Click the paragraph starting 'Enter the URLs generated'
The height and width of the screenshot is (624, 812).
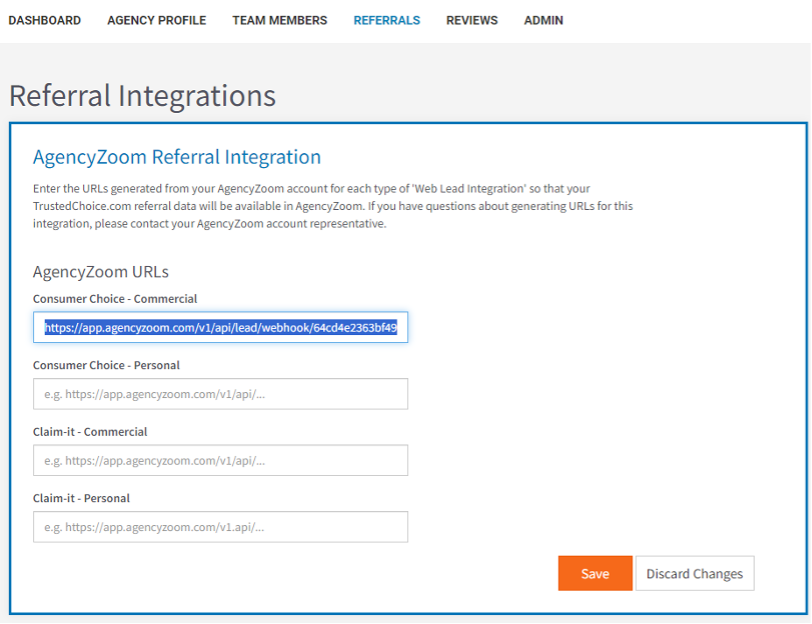333,206
